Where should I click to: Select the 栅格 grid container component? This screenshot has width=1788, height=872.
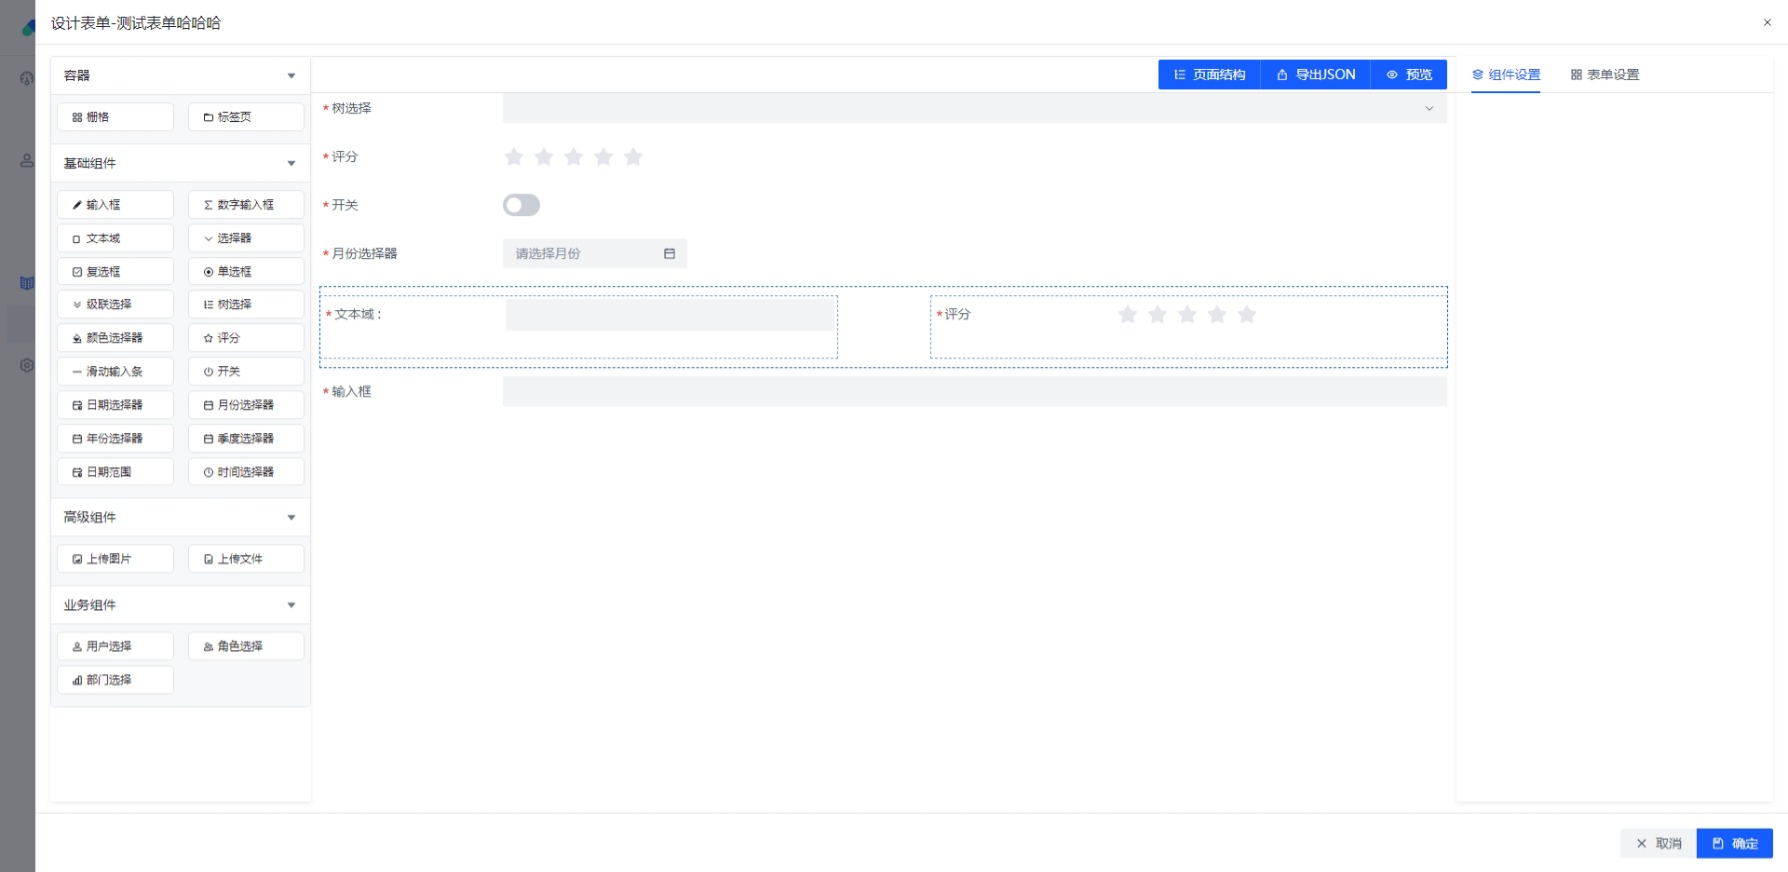click(115, 117)
